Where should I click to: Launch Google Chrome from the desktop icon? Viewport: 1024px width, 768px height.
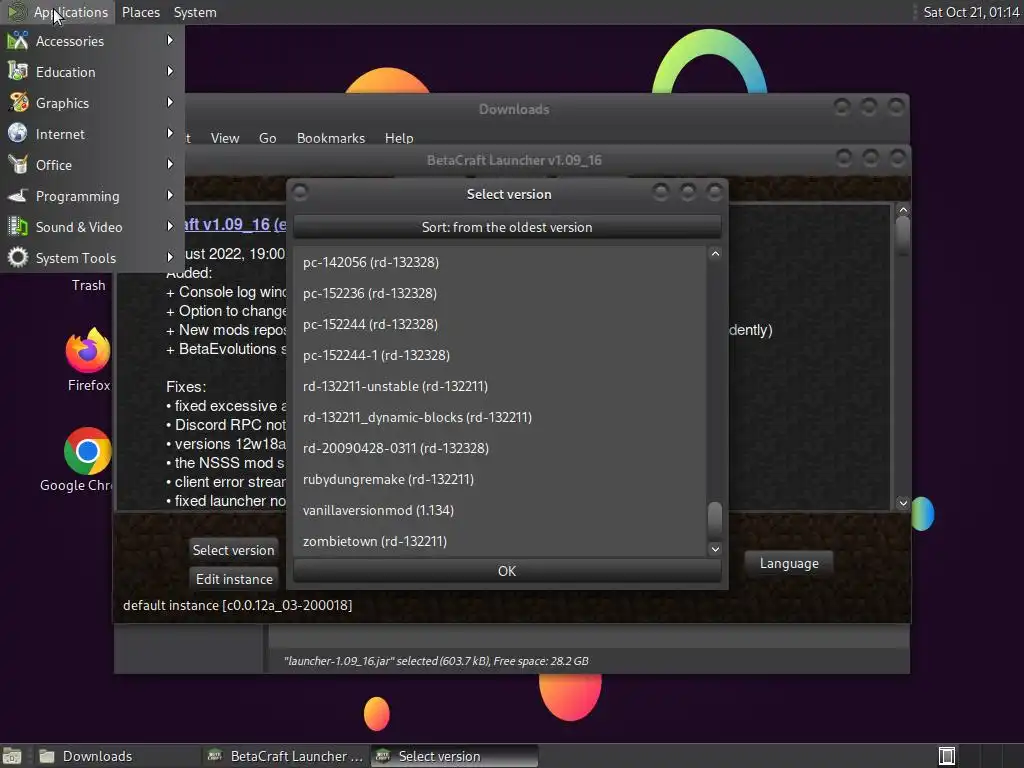pos(88,451)
